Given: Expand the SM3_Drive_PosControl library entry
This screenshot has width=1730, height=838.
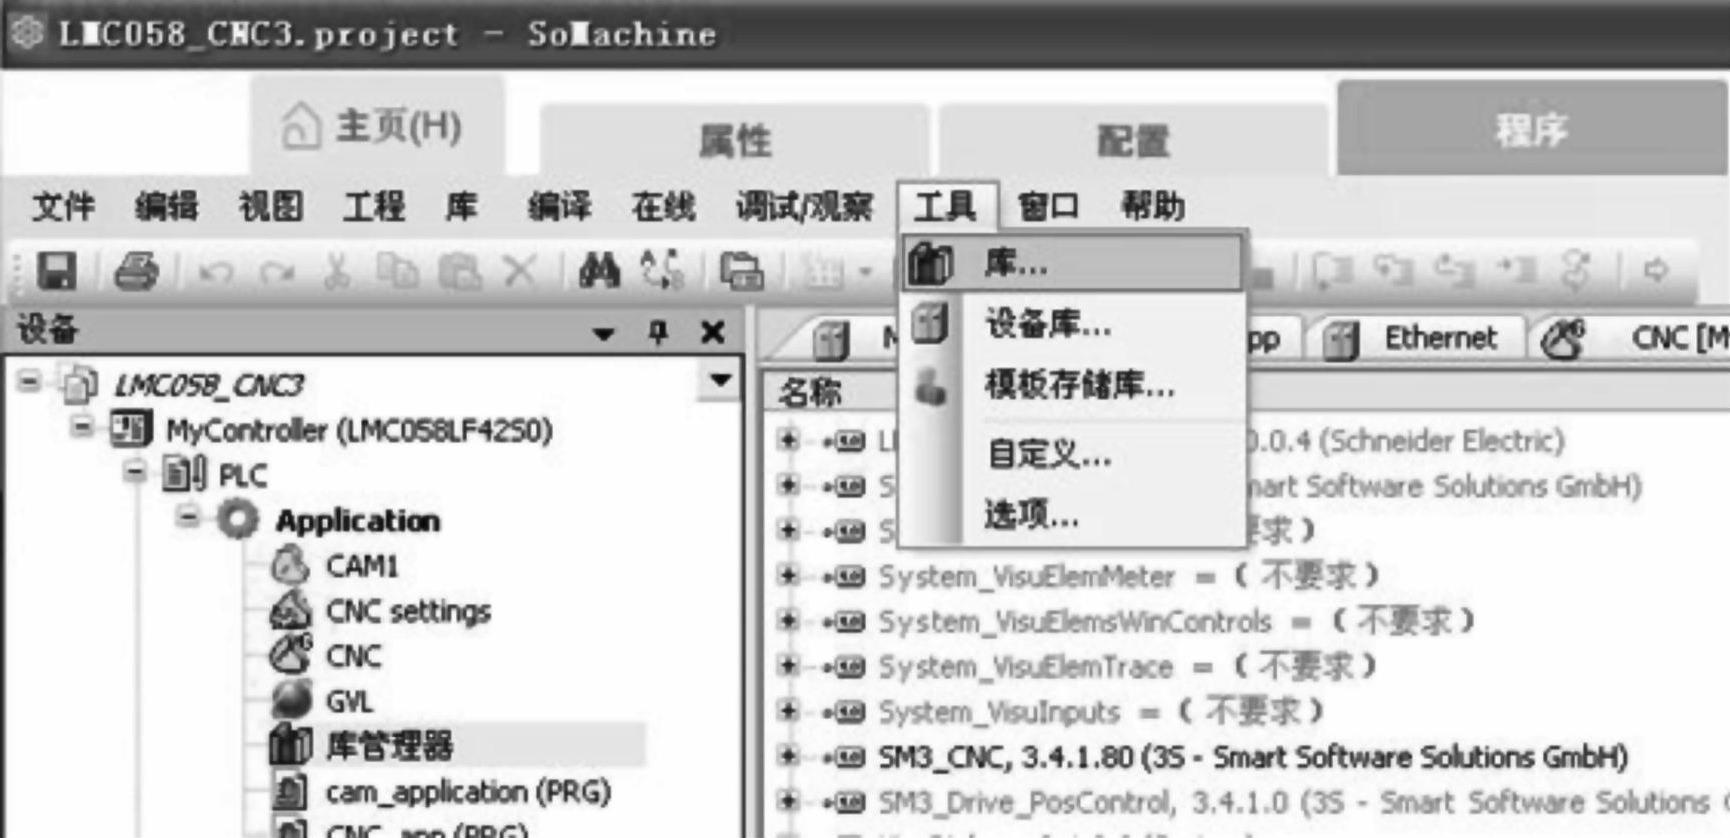Looking at the screenshot, I should click(x=789, y=801).
